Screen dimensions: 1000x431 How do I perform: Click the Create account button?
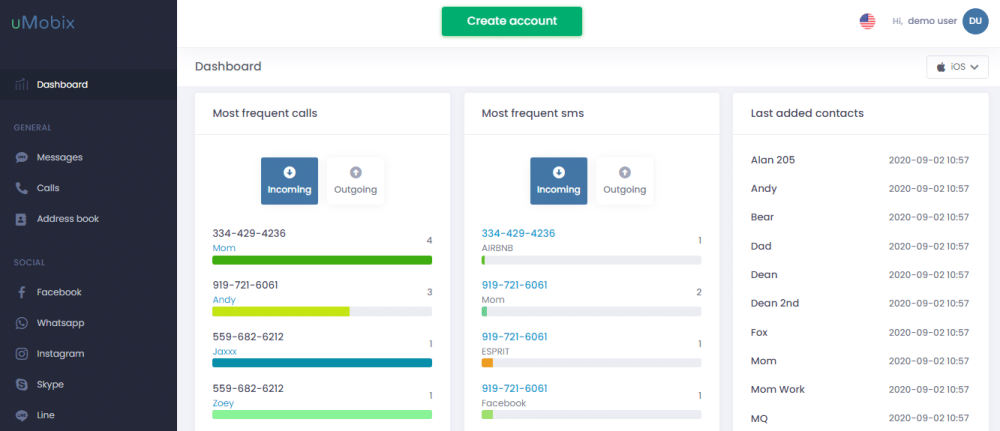[511, 21]
